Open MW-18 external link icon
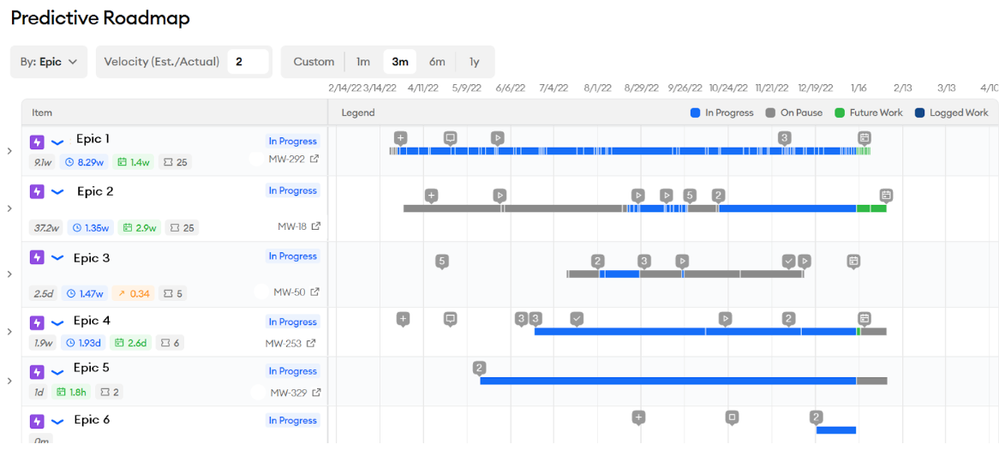Screen dimensions: 999x464 315,226
